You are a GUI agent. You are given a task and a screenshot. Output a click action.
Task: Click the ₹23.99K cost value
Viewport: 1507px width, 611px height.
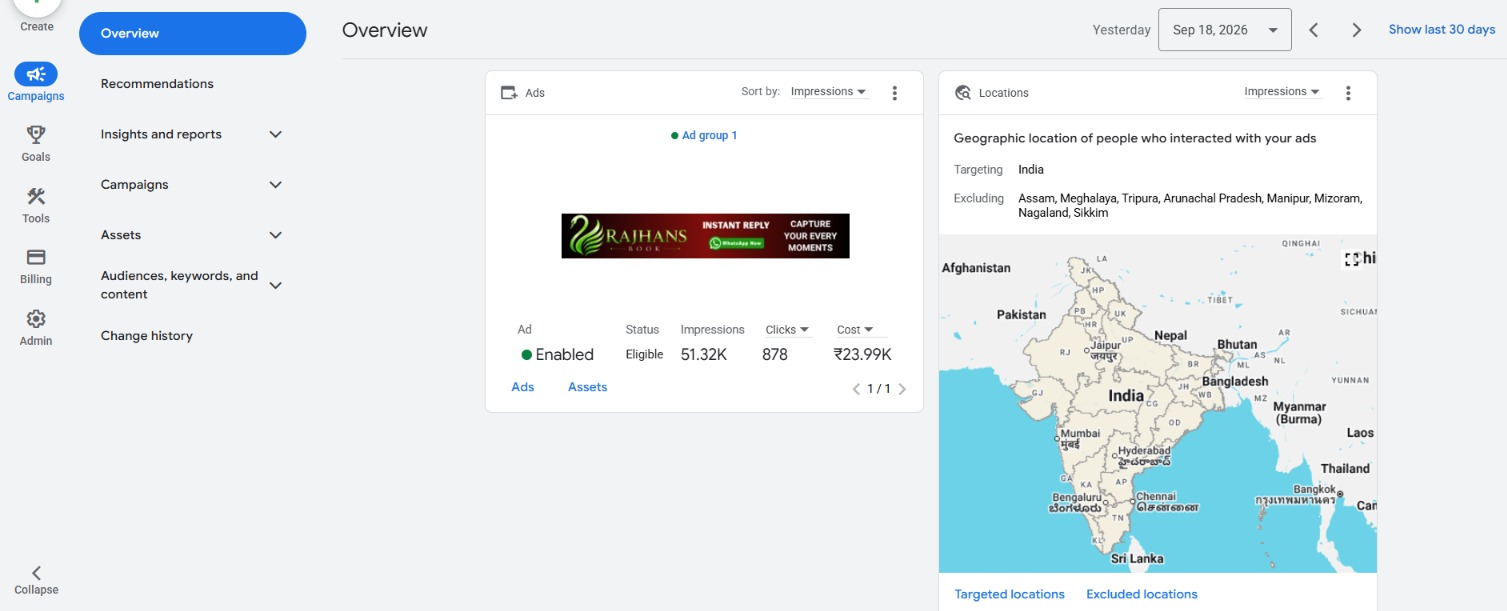[x=862, y=354]
